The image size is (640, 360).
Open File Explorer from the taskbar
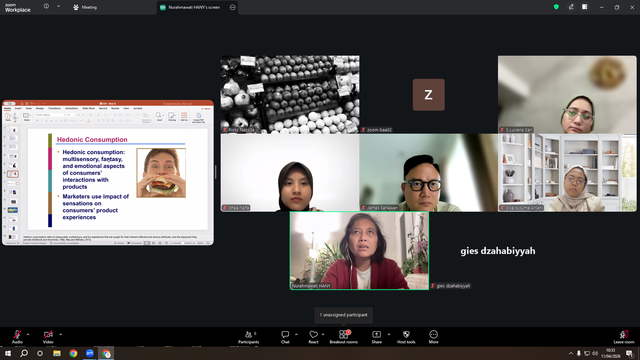point(57,353)
